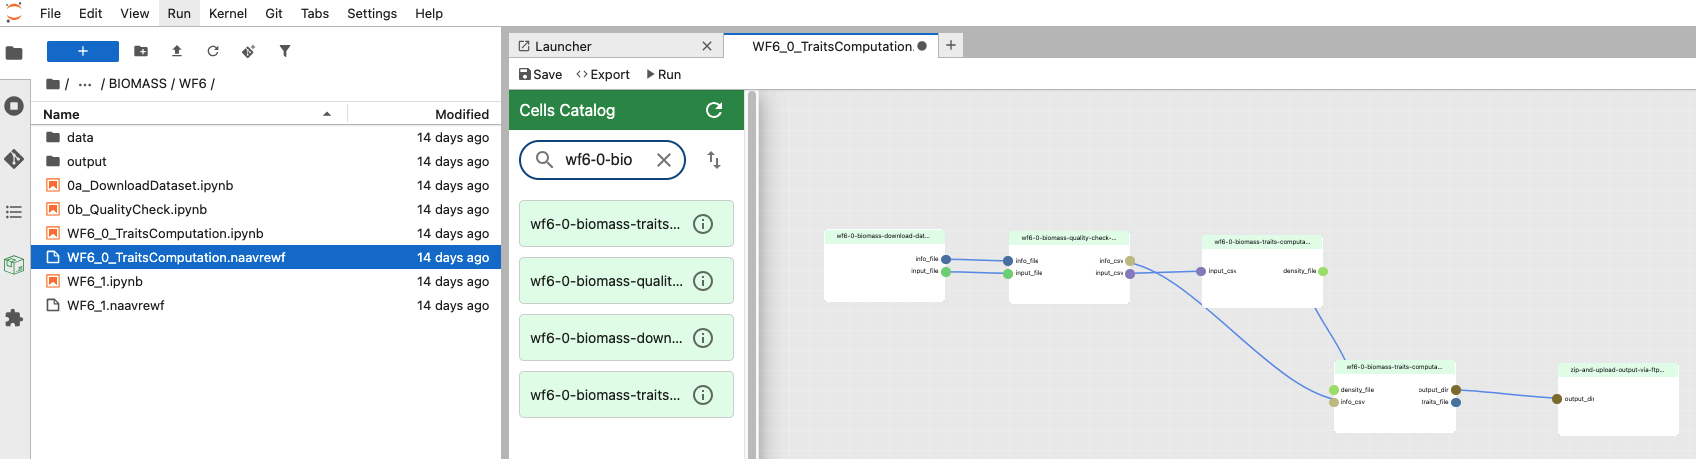
Task: Click the New Folder toolbar icon
Action: point(141,51)
